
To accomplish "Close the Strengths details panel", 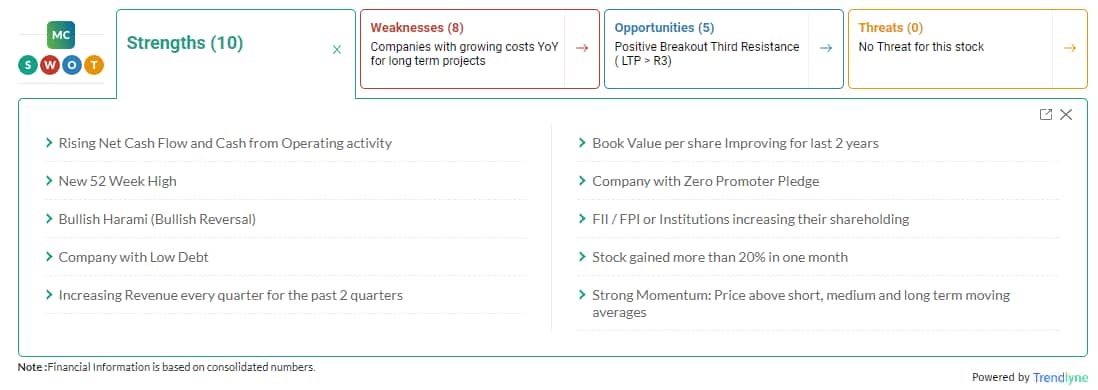I will click(1066, 115).
